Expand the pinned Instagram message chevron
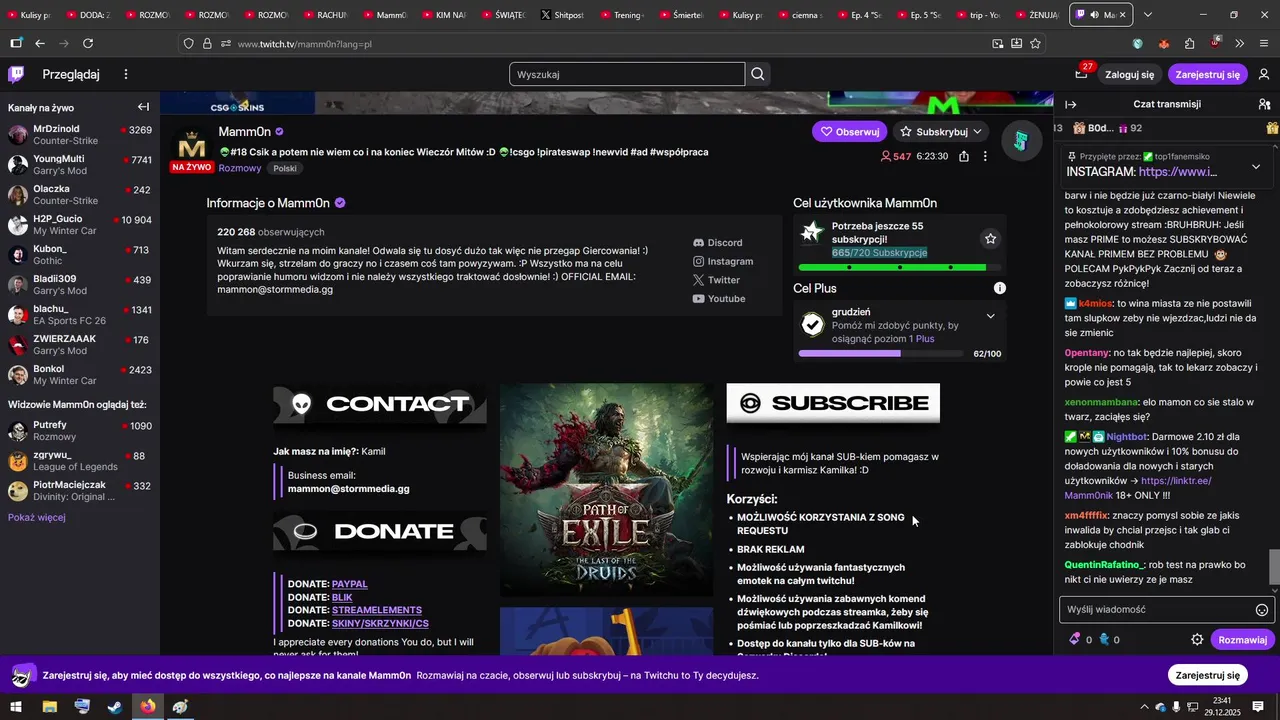1280x720 pixels. 1256,166
